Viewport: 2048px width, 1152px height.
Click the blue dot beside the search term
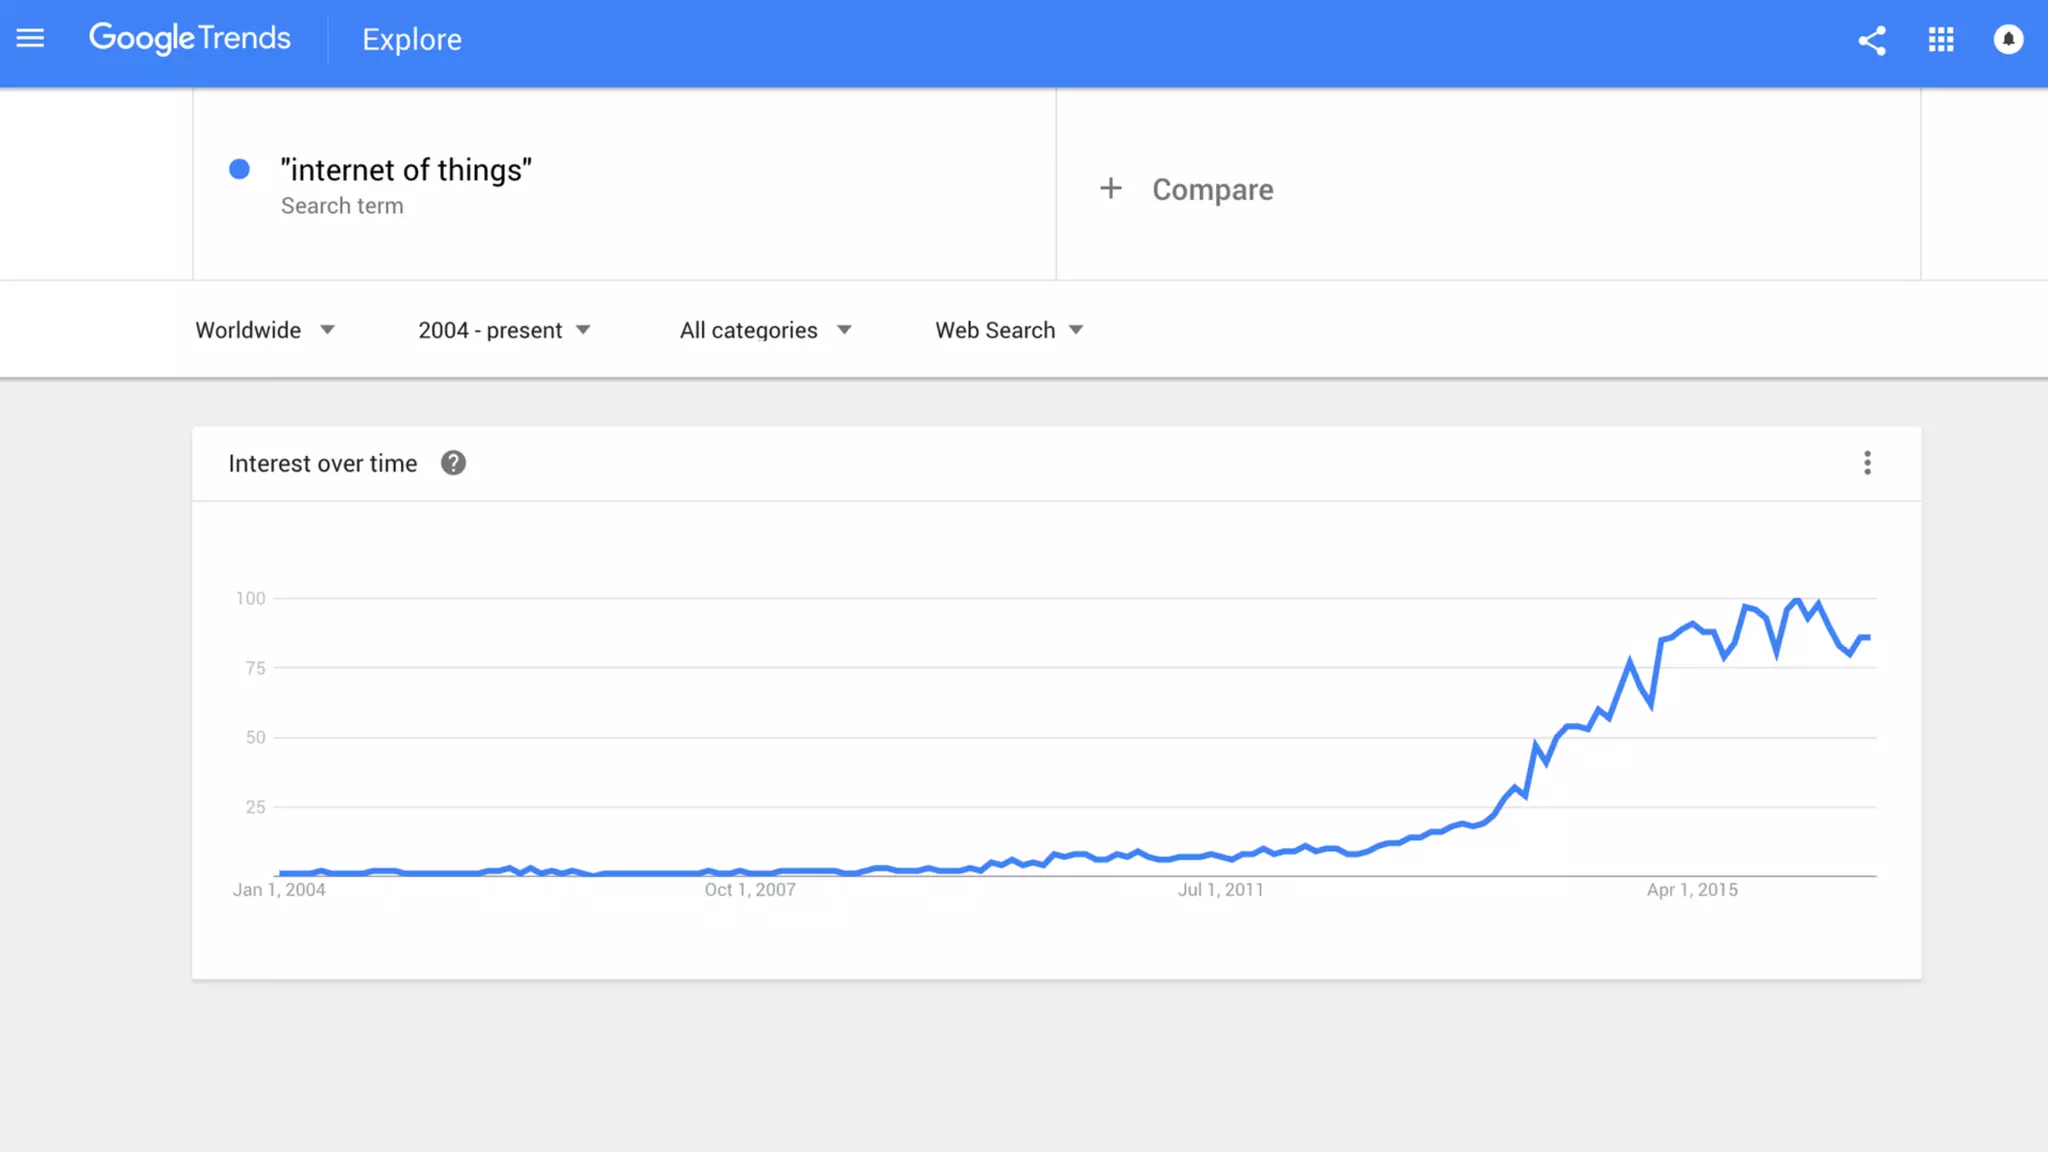[x=239, y=169]
